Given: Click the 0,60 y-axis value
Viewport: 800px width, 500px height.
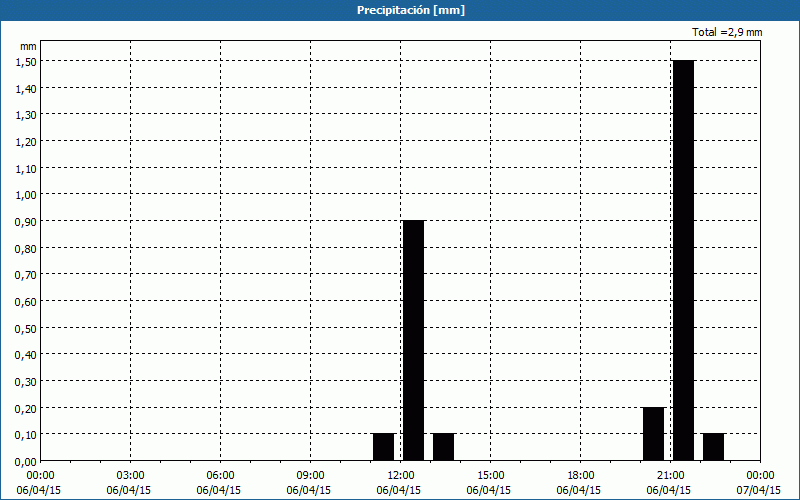Looking at the screenshot, I should pyautogui.click(x=26, y=302).
